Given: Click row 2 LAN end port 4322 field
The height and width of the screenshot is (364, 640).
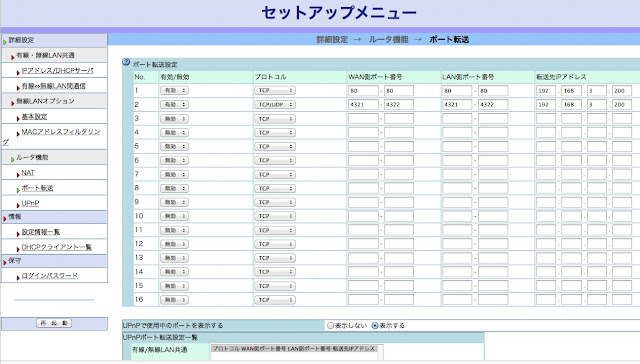Looking at the screenshot, I should click(x=493, y=104).
